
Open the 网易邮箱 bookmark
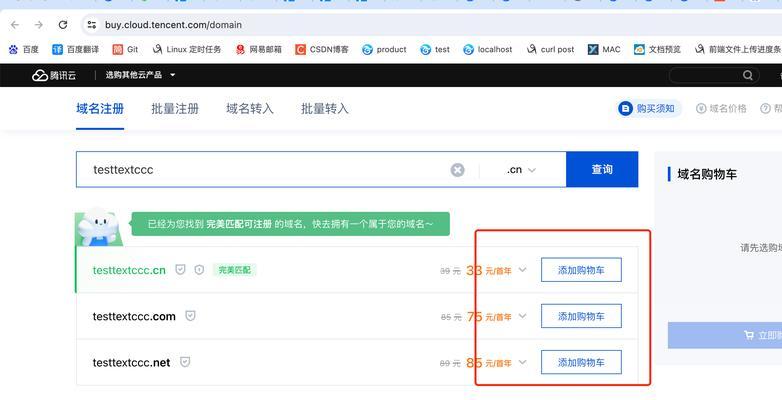click(258, 49)
